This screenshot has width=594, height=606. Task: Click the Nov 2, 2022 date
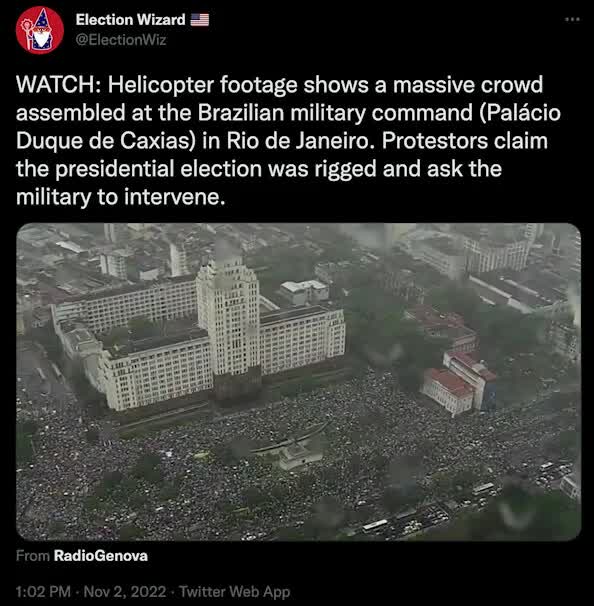[x=125, y=592]
